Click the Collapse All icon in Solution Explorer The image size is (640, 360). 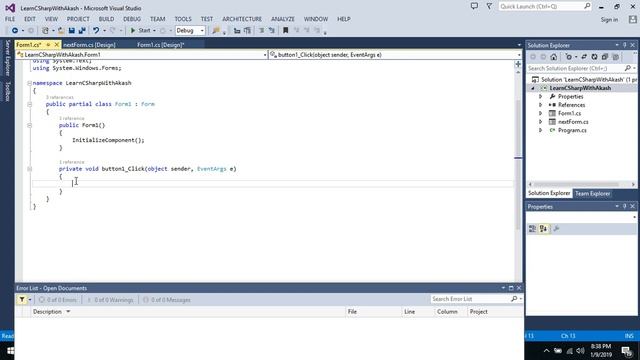[x=605, y=57]
